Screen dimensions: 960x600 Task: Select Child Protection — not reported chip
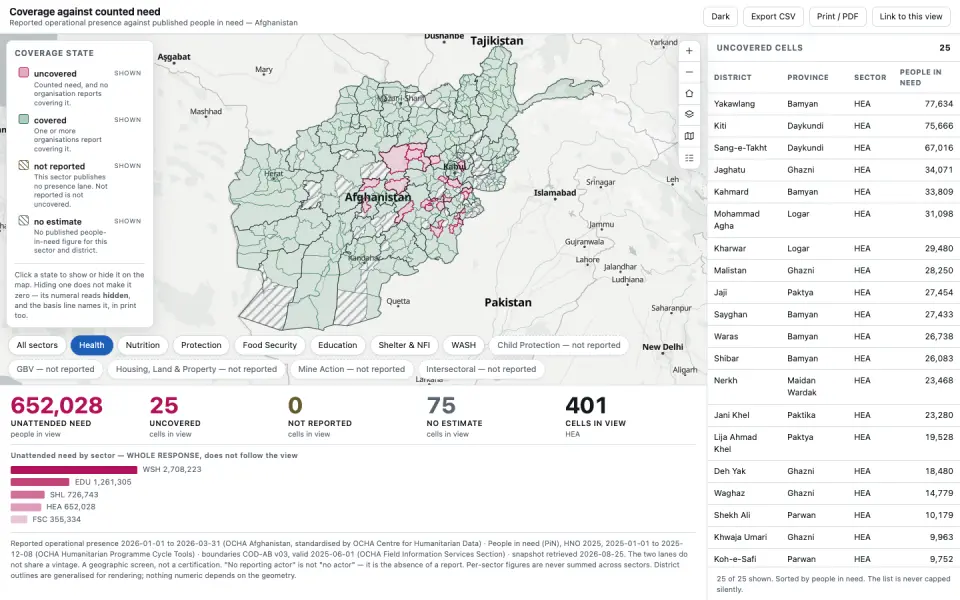coord(558,345)
